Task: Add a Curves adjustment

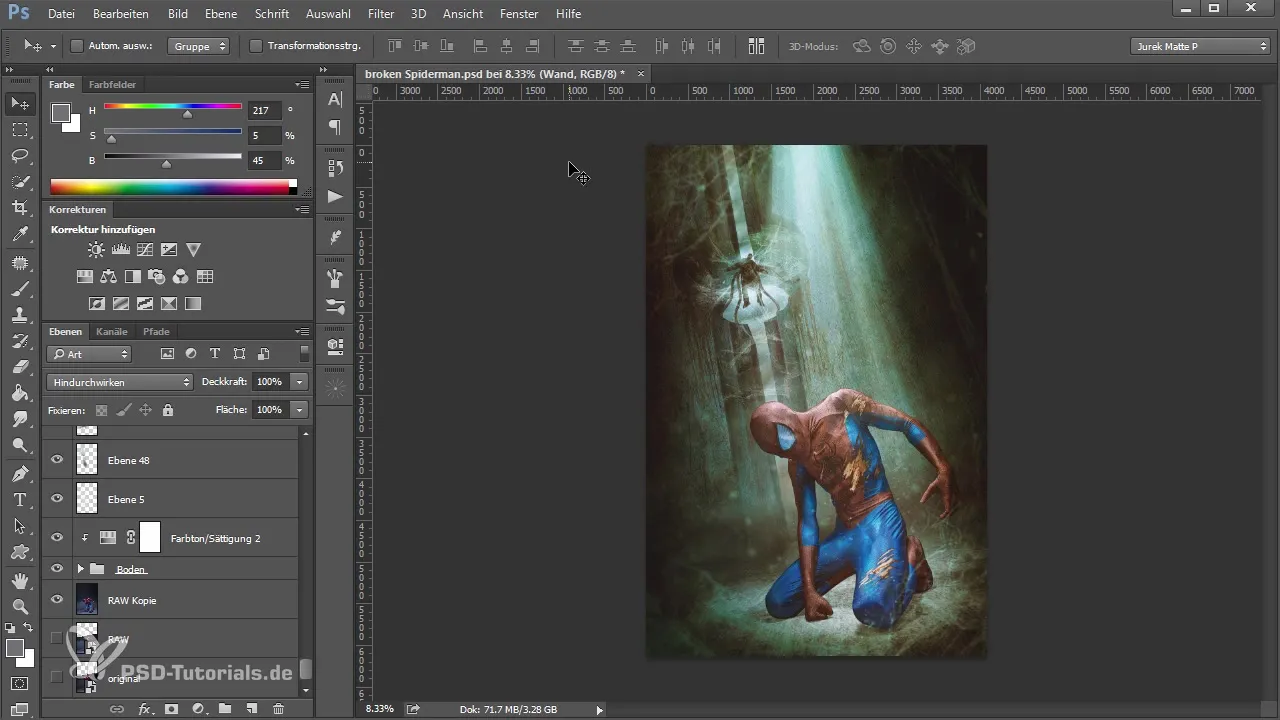Action: [145, 250]
